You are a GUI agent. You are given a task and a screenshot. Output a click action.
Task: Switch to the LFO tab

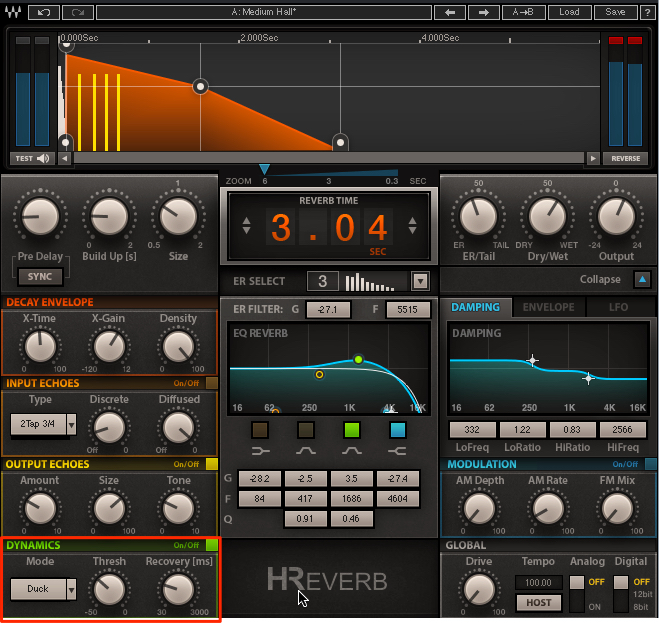(x=619, y=307)
